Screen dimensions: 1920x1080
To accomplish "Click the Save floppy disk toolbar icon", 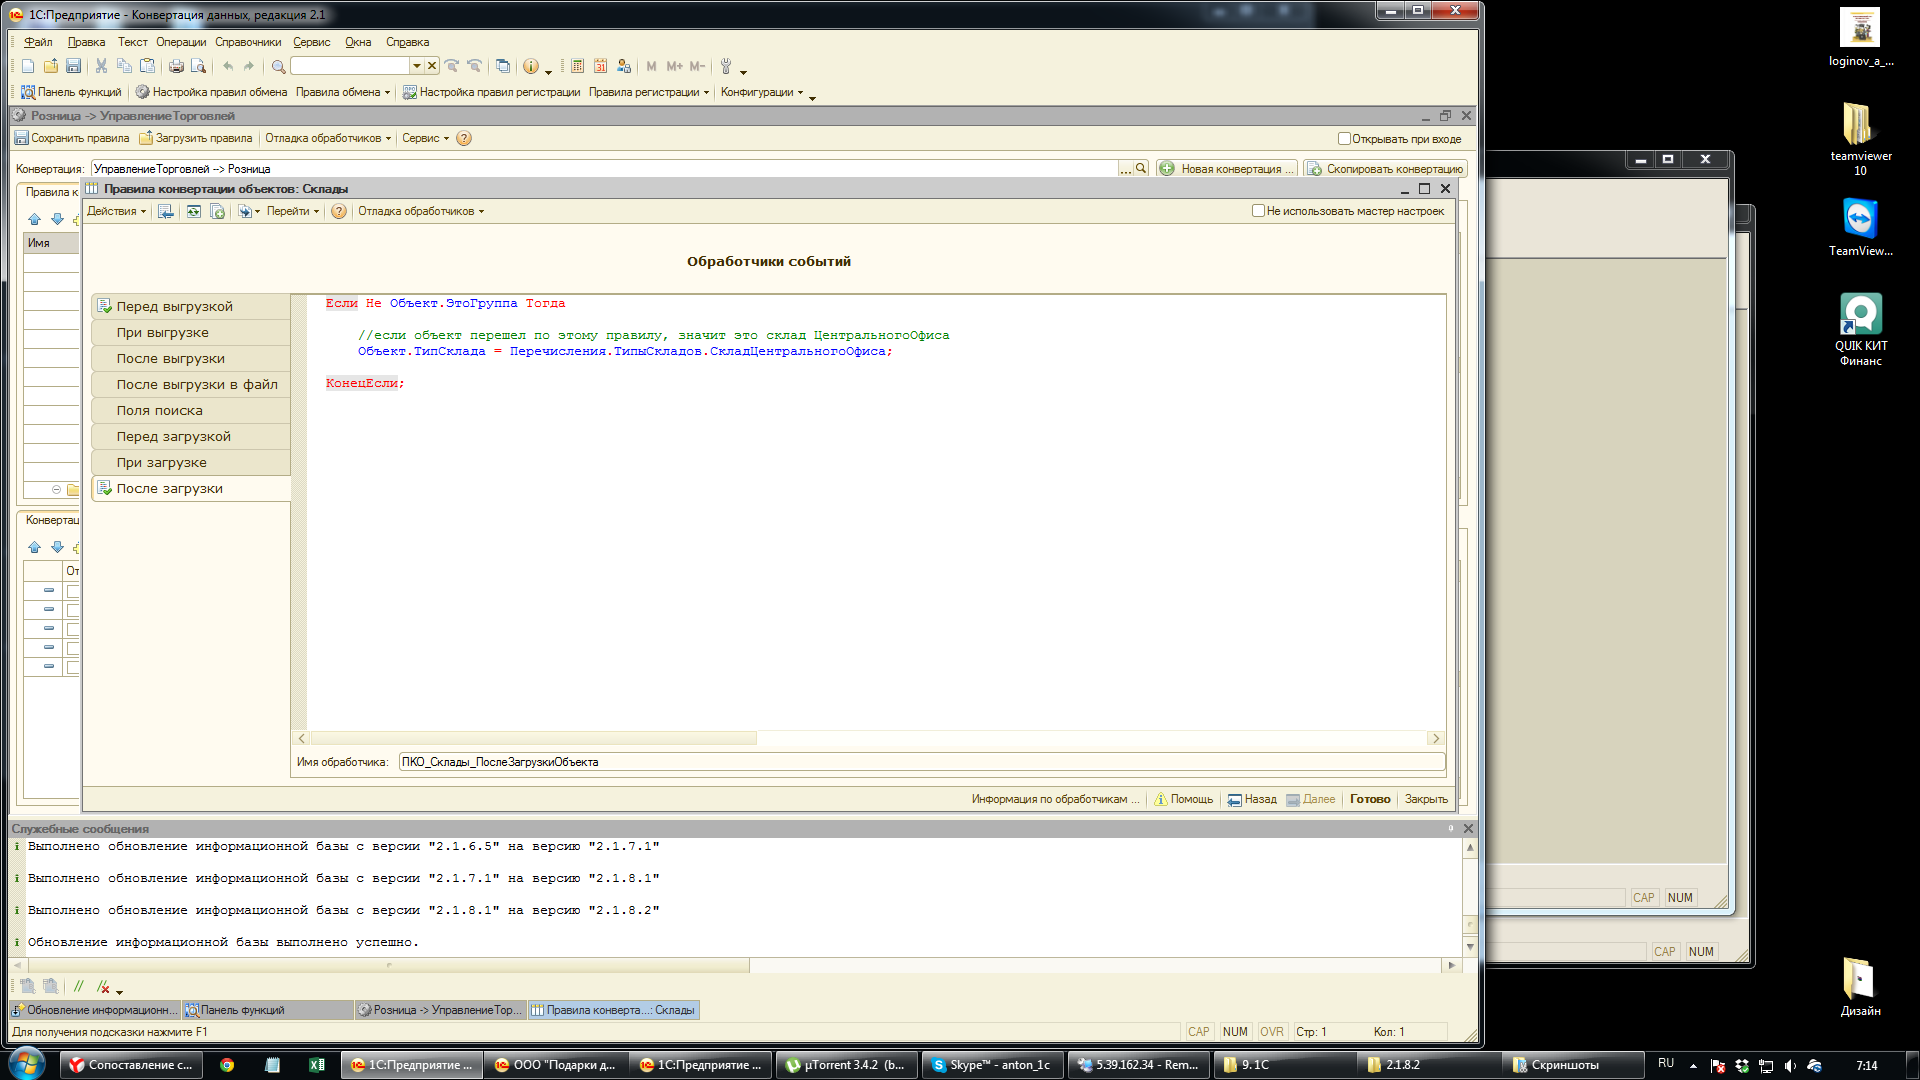I will pos(73,66).
